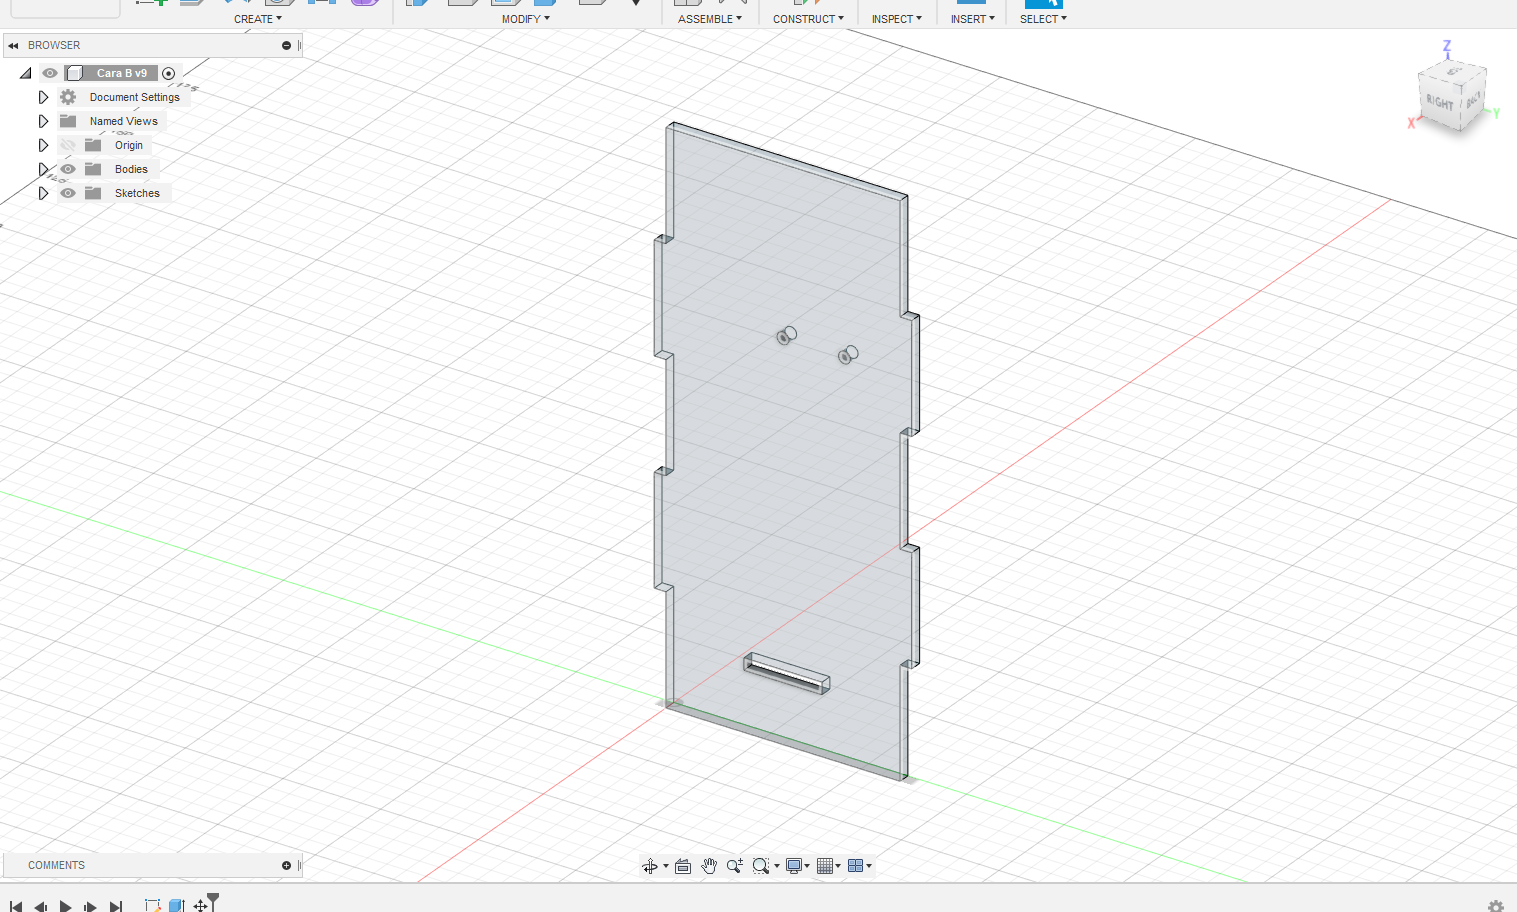Open the Display Settings monitor icon
This screenshot has width=1517, height=912.
coord(794,866)
